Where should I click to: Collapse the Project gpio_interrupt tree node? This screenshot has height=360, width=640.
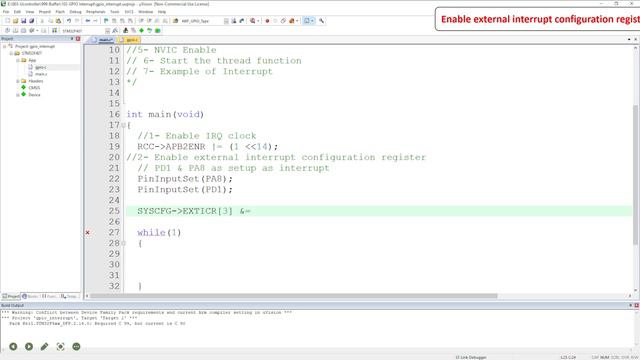(x=4, y=47)
